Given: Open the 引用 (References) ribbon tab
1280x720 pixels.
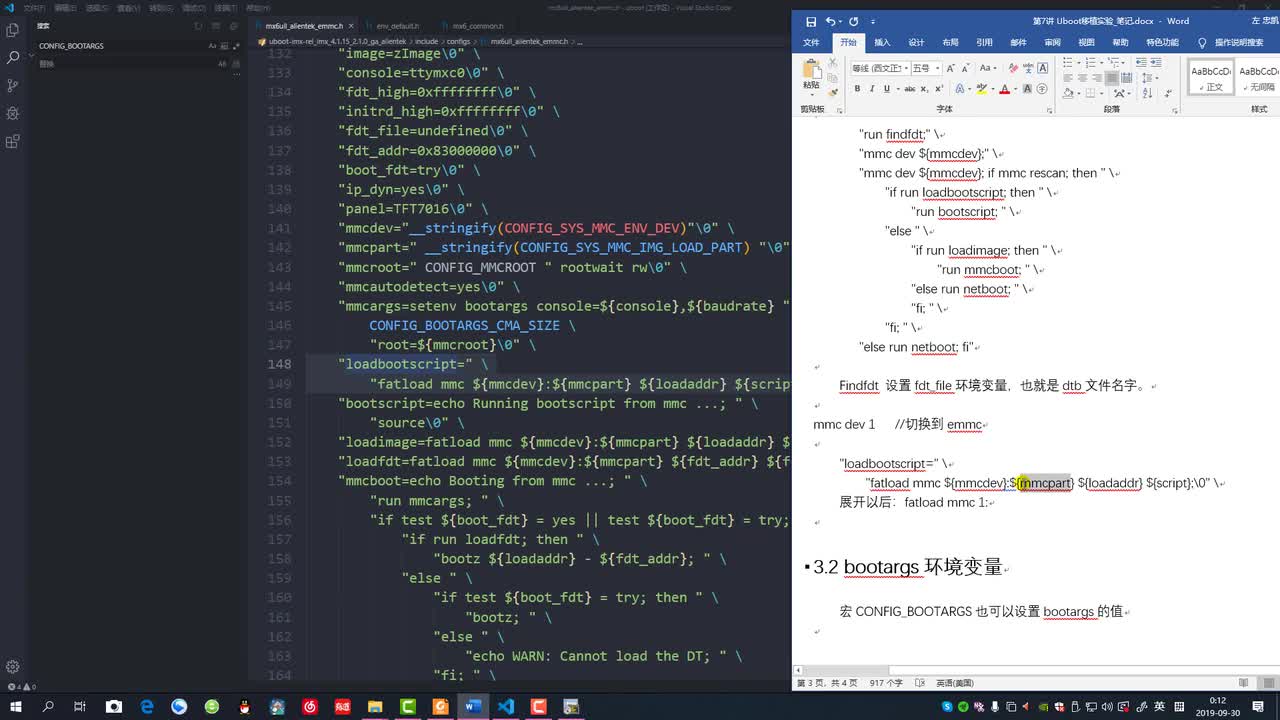Looking at the screenshot, I should tap(984, 43).
